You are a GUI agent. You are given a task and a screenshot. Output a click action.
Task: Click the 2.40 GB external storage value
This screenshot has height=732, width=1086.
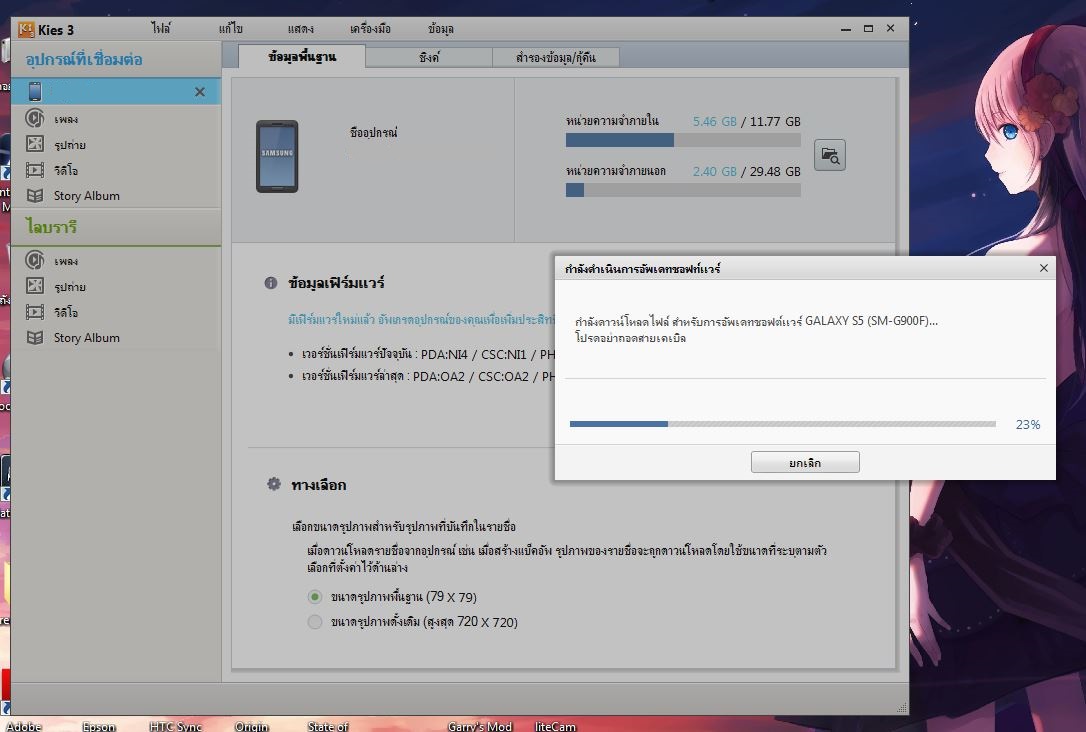pos(714,171)
